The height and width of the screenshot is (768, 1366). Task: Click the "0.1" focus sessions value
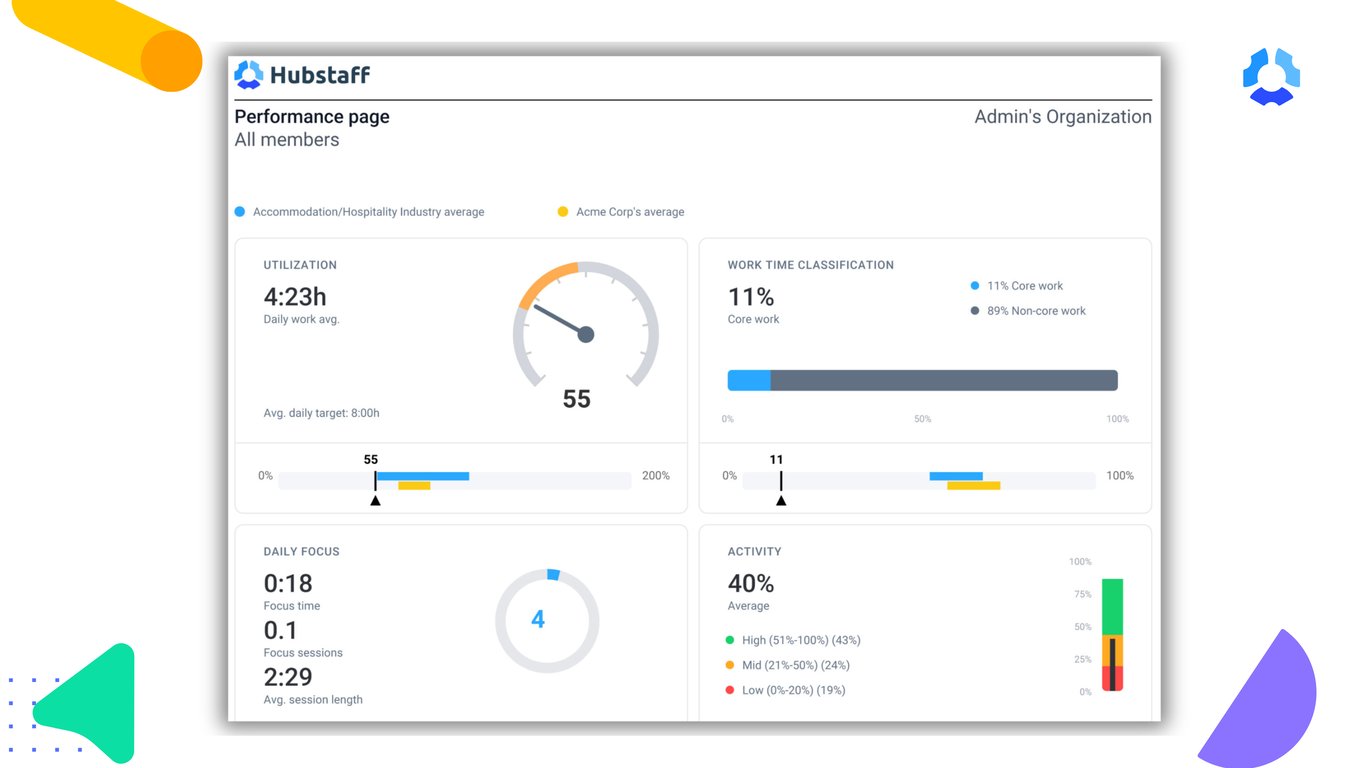tap(281, 630)
